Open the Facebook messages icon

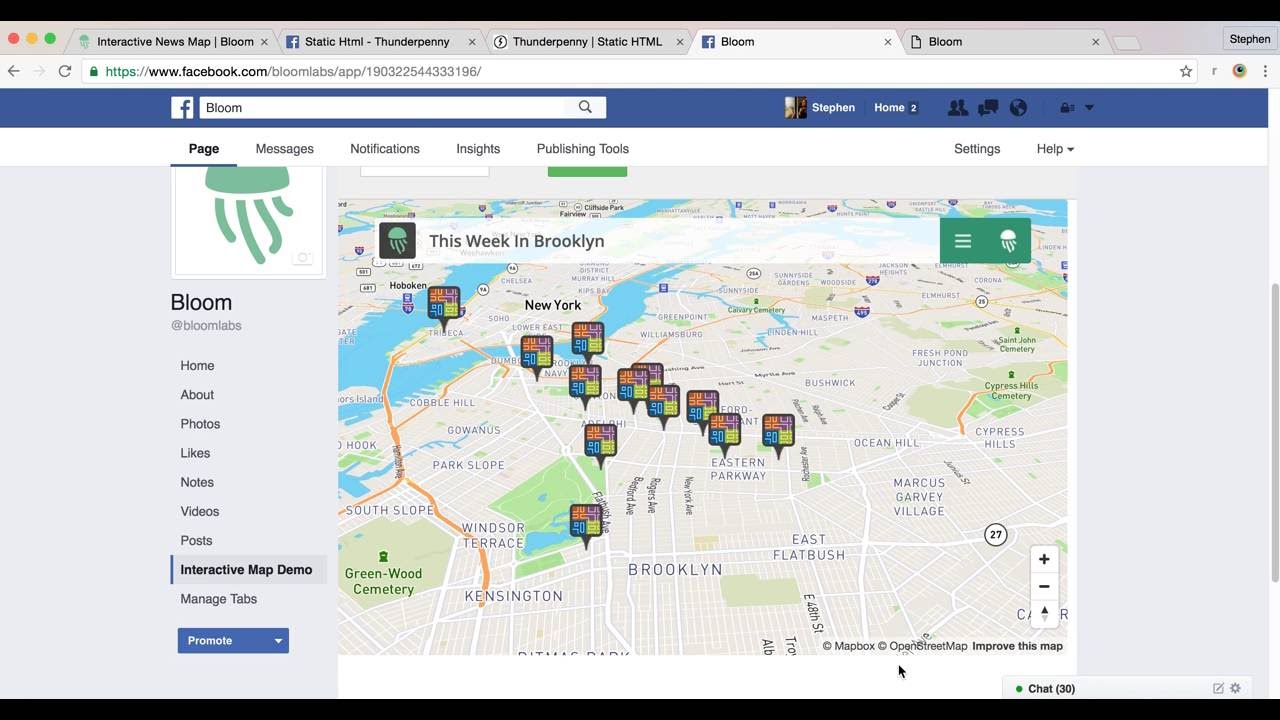(x=988, y=108)
